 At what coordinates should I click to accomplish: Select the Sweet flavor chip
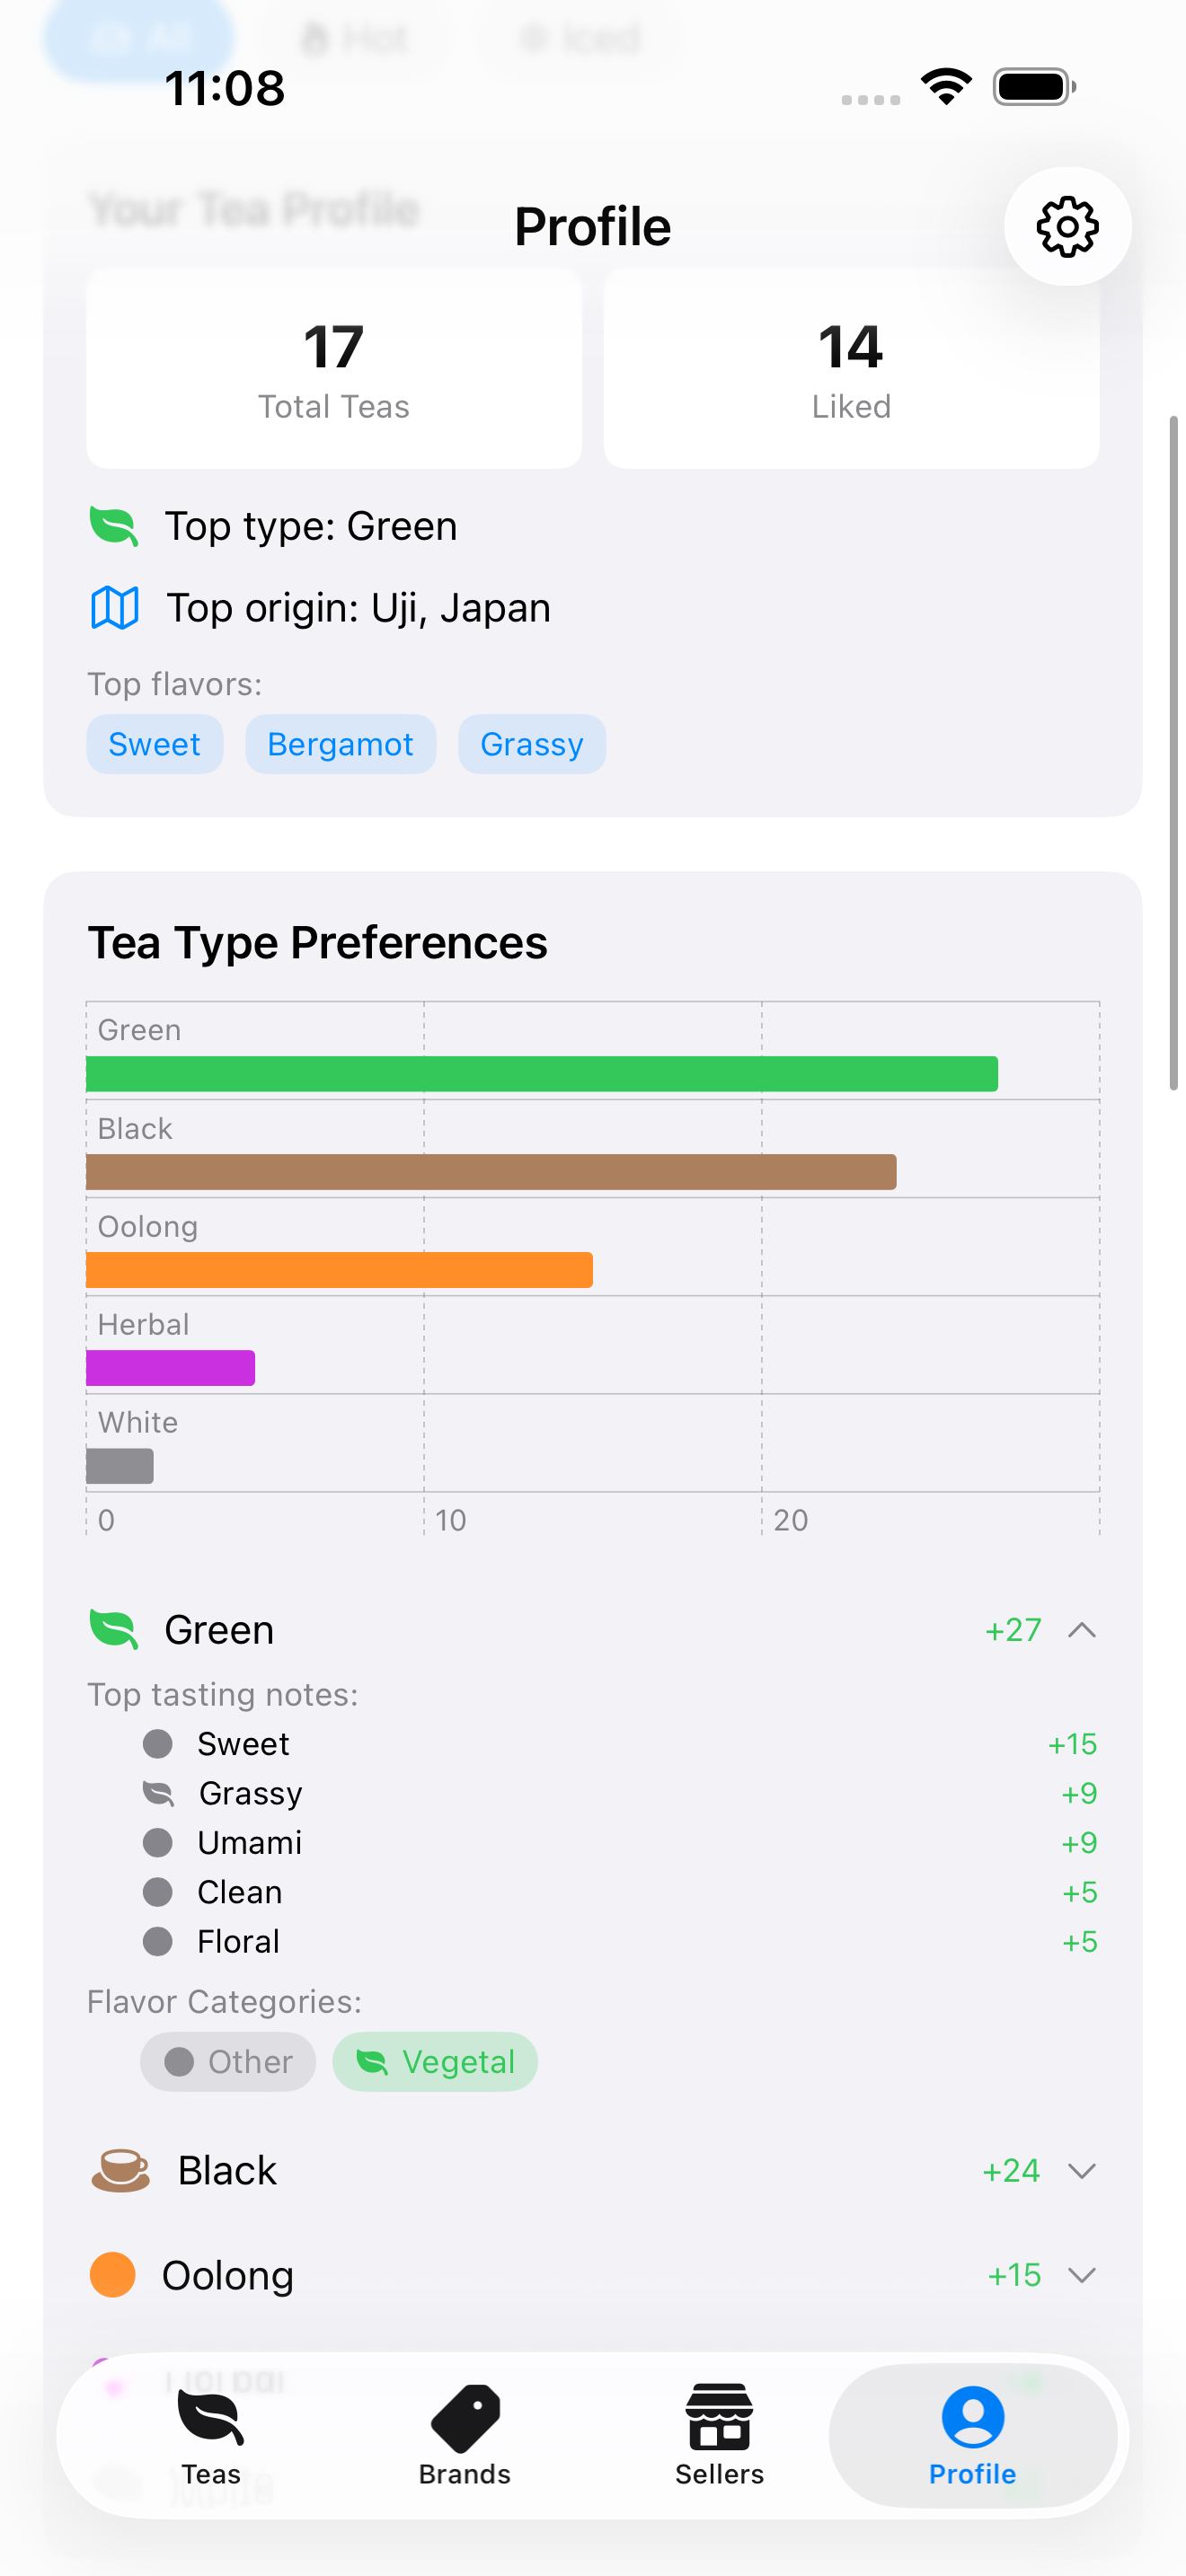pos(154,743)
